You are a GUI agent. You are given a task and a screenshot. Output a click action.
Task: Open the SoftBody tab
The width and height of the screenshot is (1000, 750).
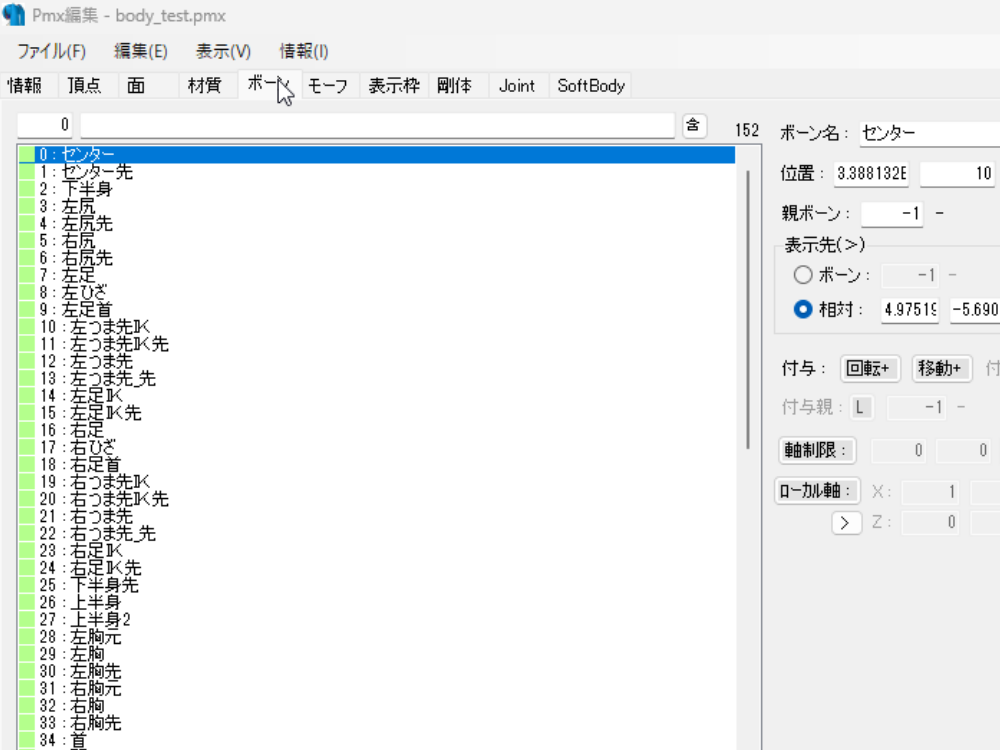591,86
